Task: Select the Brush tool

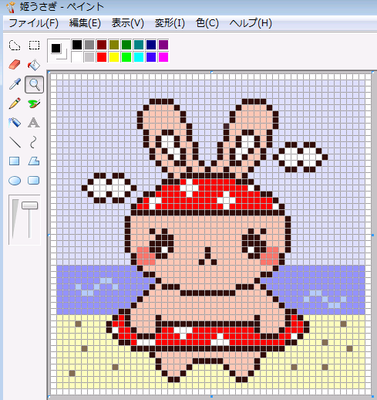Action: [34, 104]
